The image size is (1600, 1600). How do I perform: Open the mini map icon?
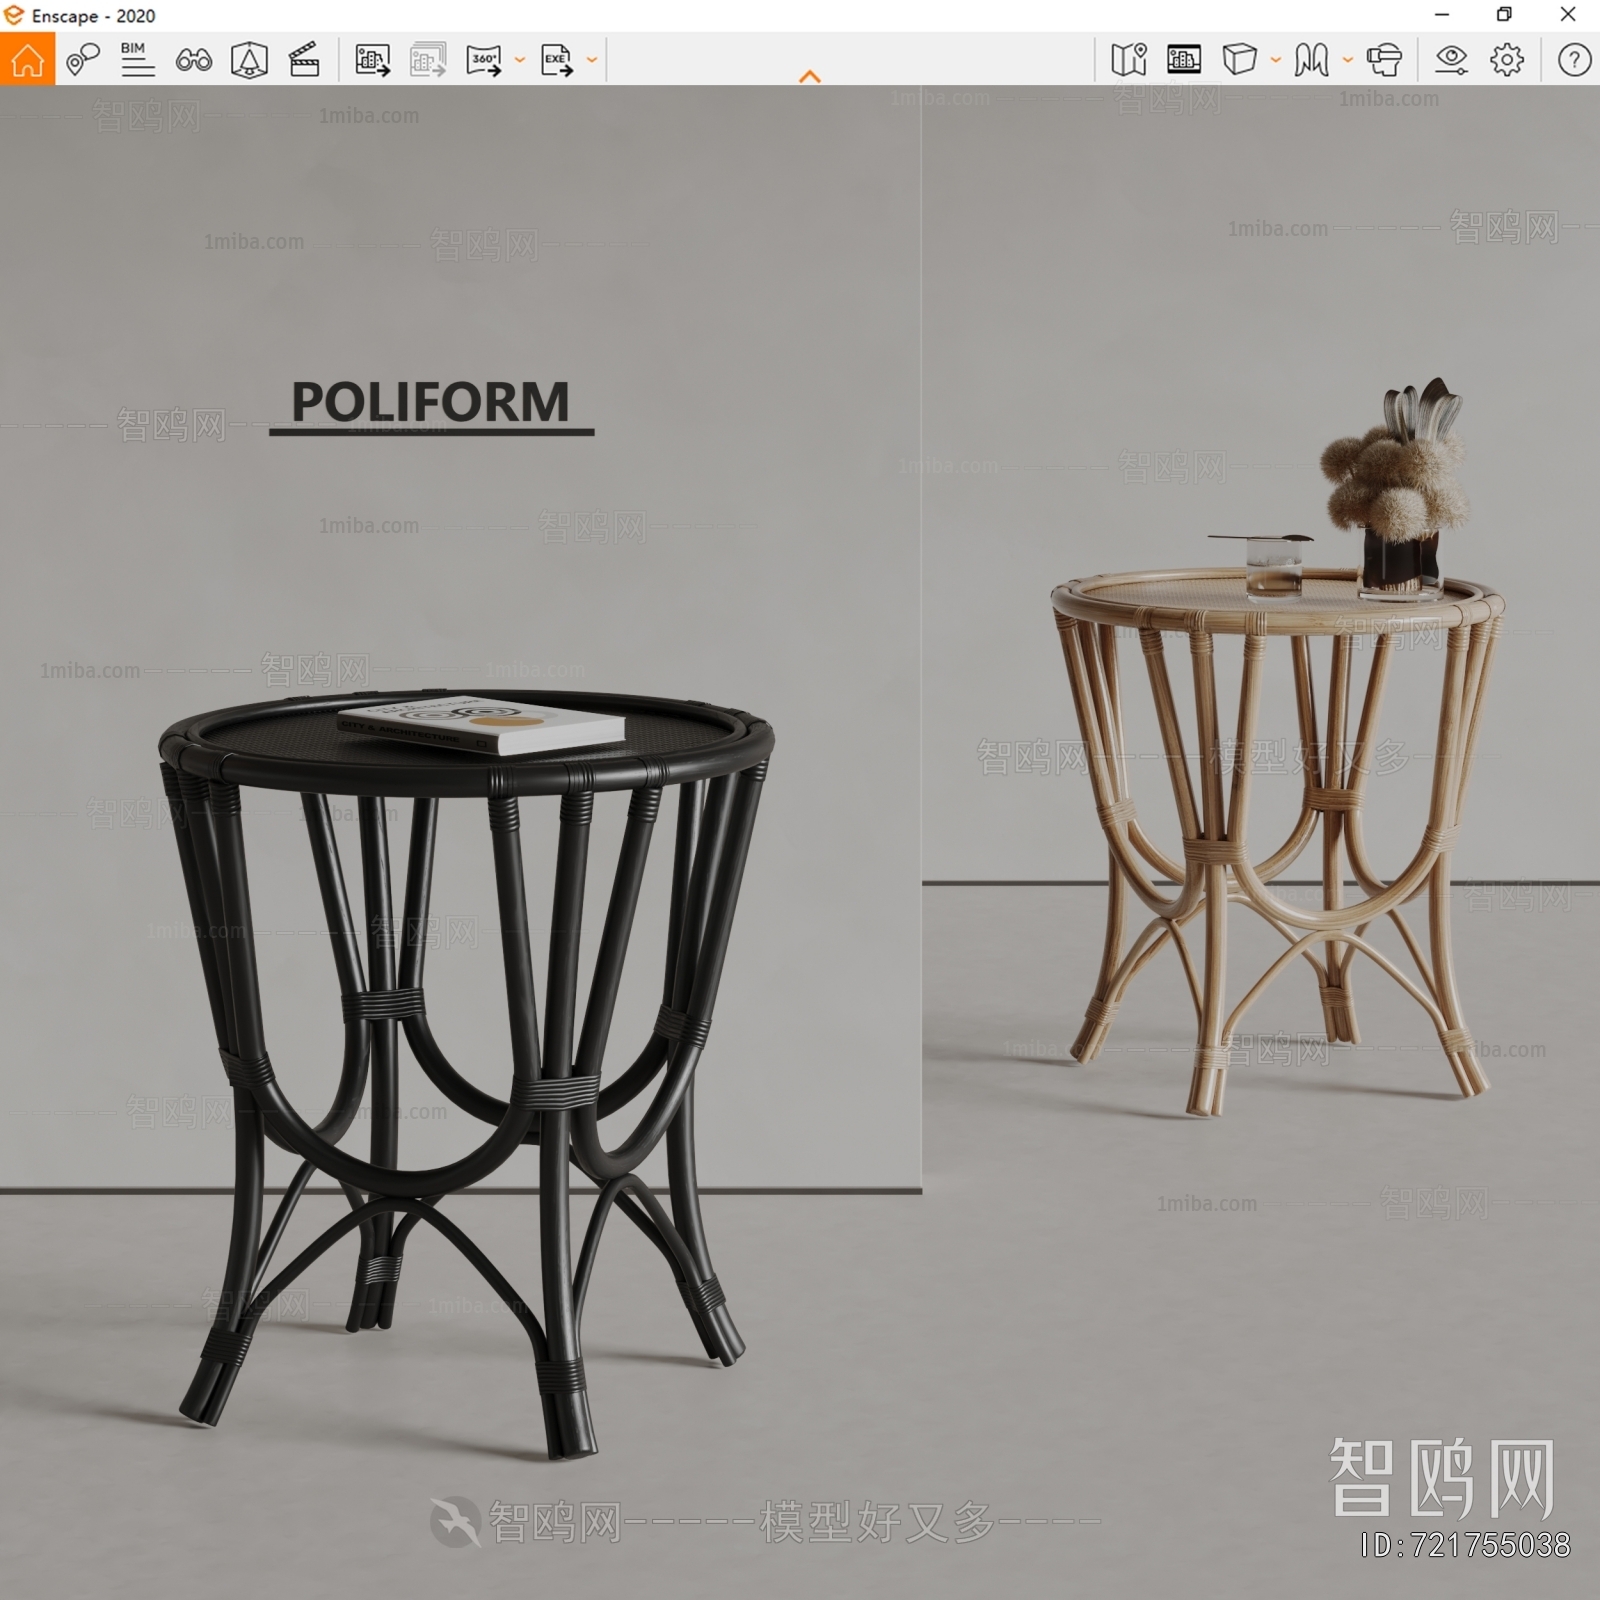(x=1129, y=59)
